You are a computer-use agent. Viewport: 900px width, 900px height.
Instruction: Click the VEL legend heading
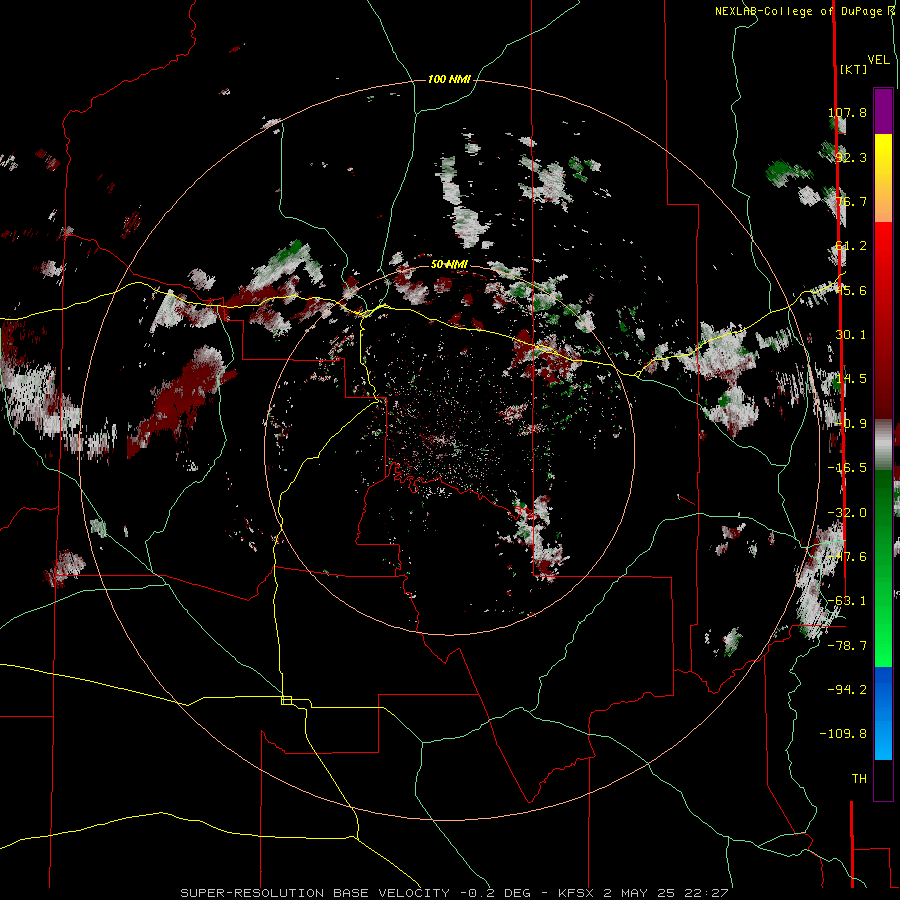878,60
